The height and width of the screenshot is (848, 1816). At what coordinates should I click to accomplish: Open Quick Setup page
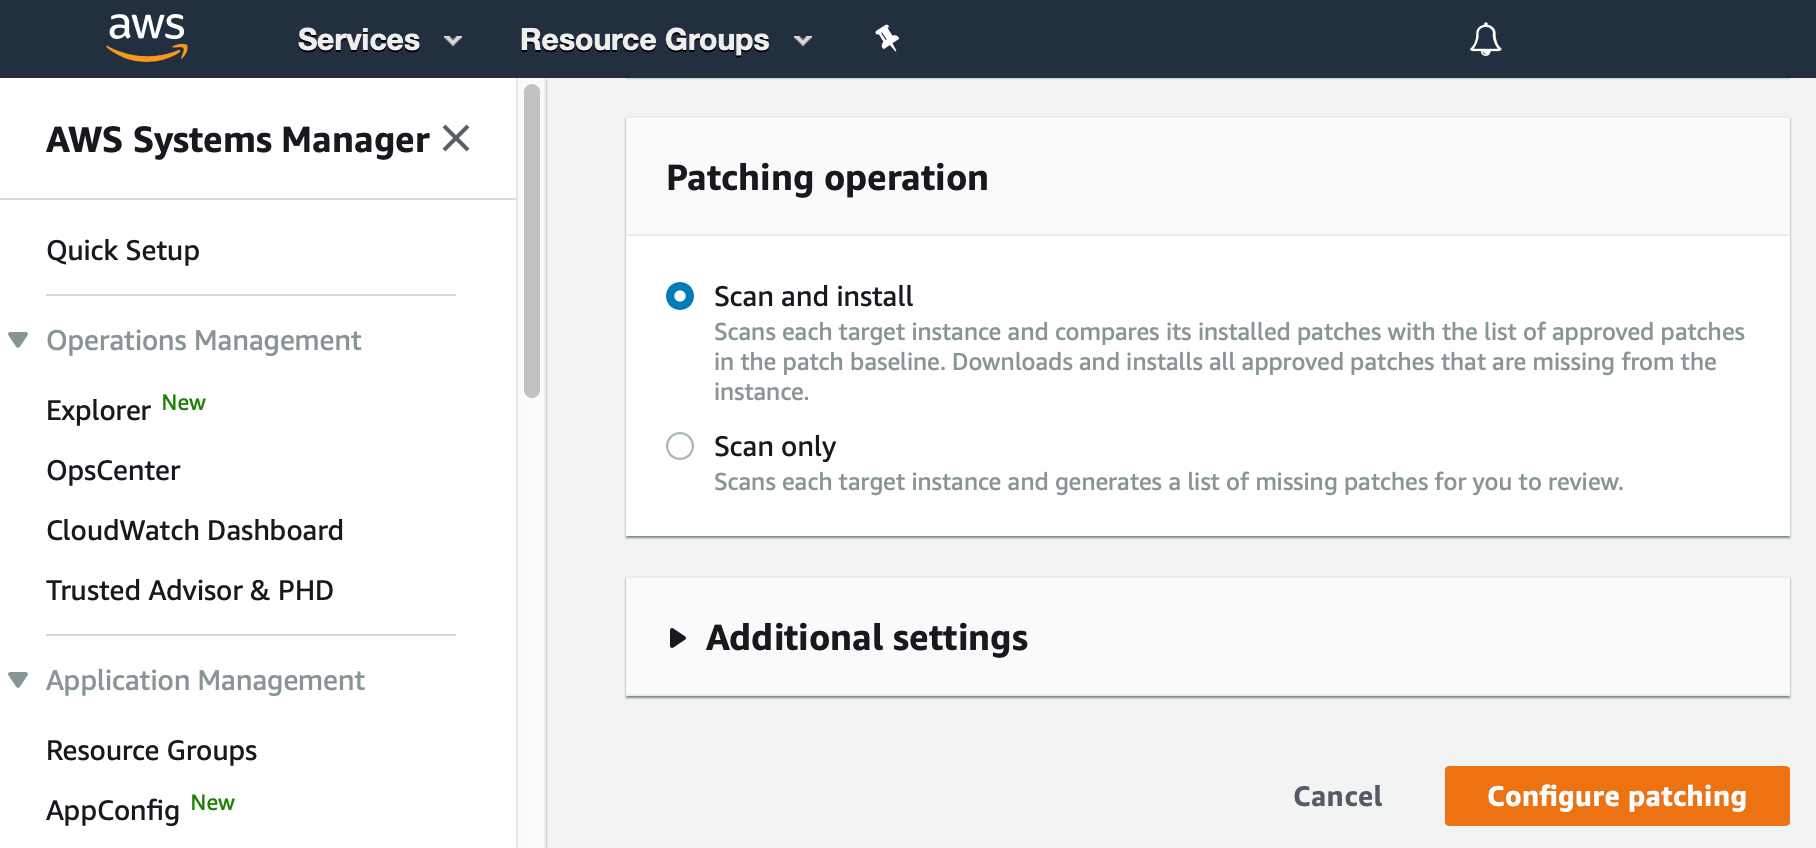pos(123,250)
